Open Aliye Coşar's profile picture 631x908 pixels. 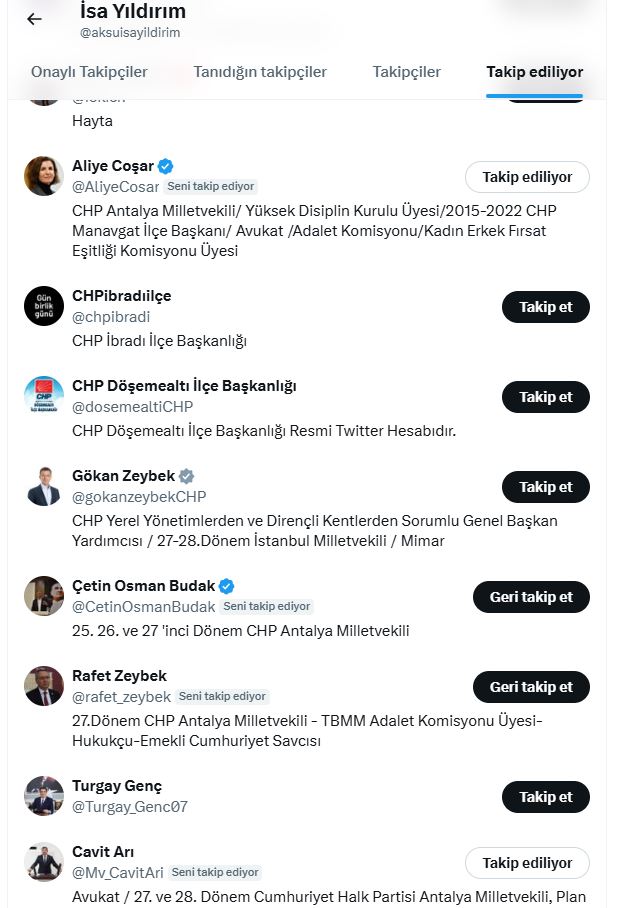[44, 176]
